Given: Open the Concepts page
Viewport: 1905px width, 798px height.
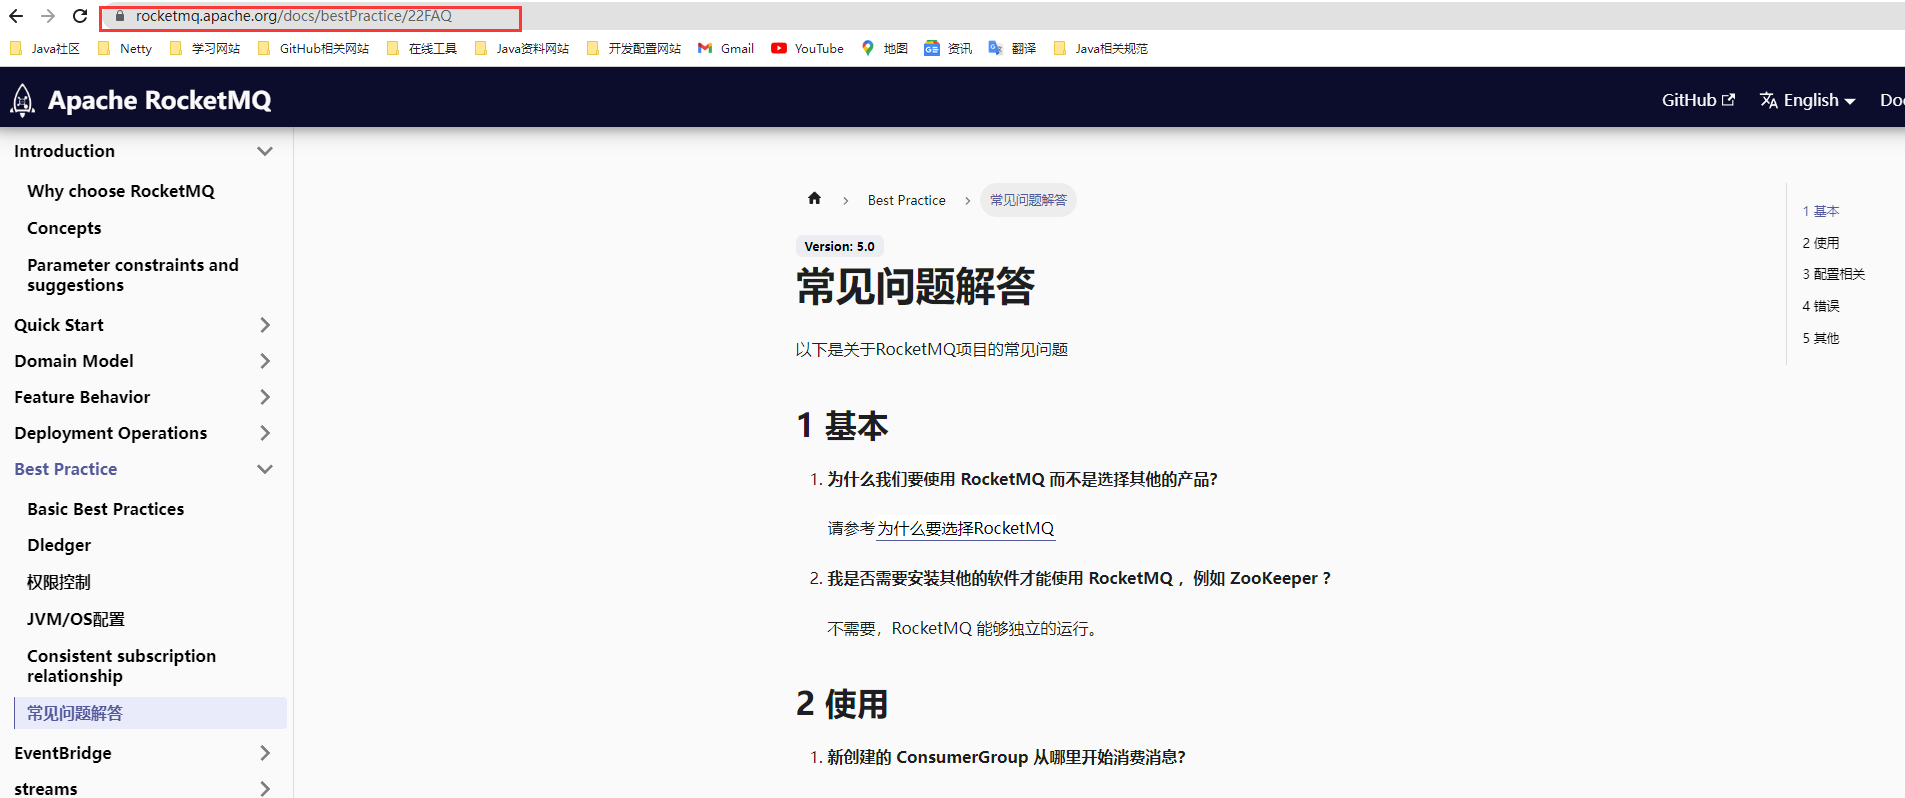Looking at the screenshot, I should pos(64,228).
